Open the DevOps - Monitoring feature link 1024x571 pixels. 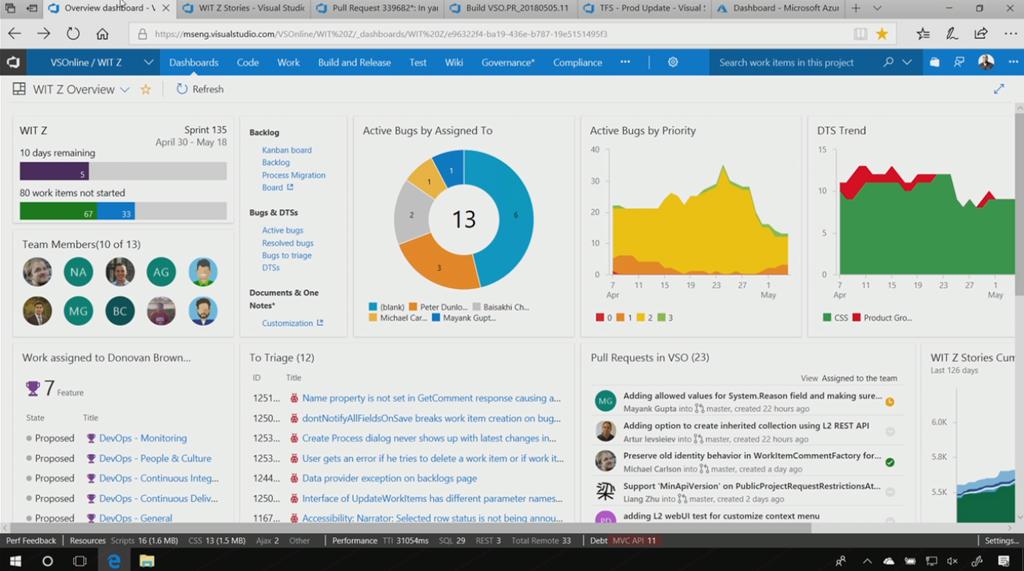click(x=142, y=438)
